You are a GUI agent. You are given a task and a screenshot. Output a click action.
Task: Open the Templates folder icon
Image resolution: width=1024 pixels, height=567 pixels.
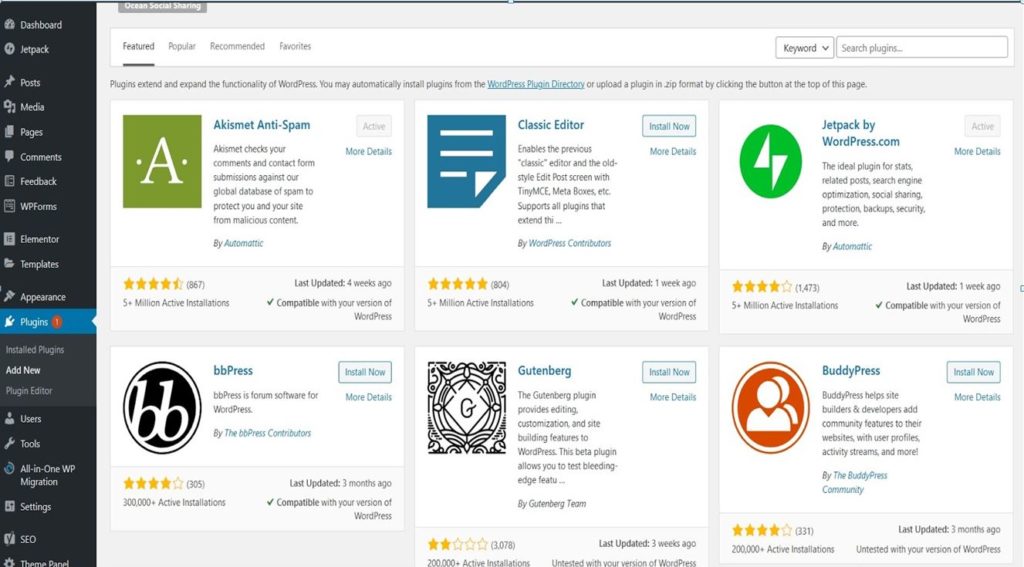[x=9, y=264]
